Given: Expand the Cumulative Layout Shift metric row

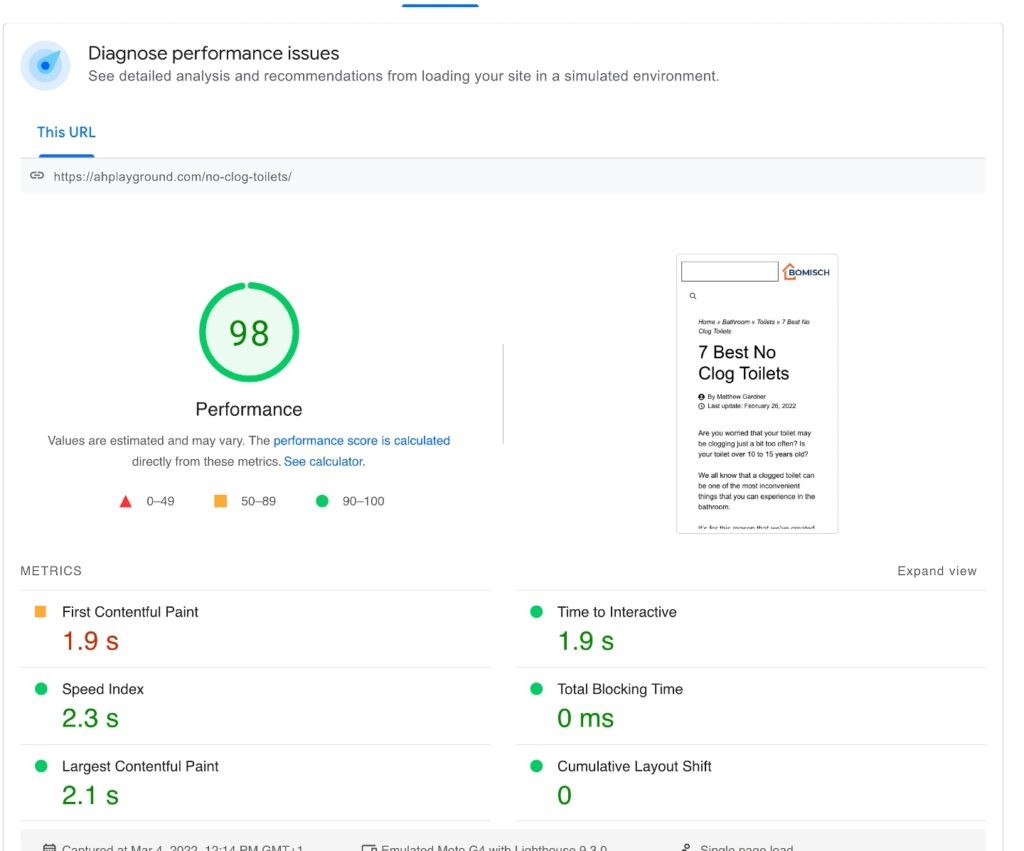Looking at the screenshot, I should pyautogui.click(x=634, y=766).
